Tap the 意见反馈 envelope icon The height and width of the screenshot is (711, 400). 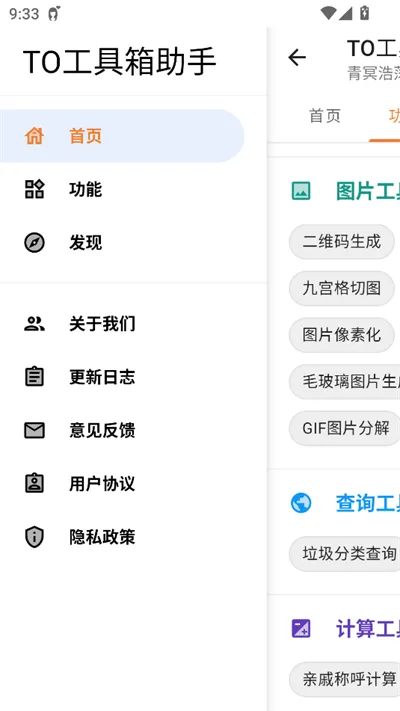click(34, 430)
